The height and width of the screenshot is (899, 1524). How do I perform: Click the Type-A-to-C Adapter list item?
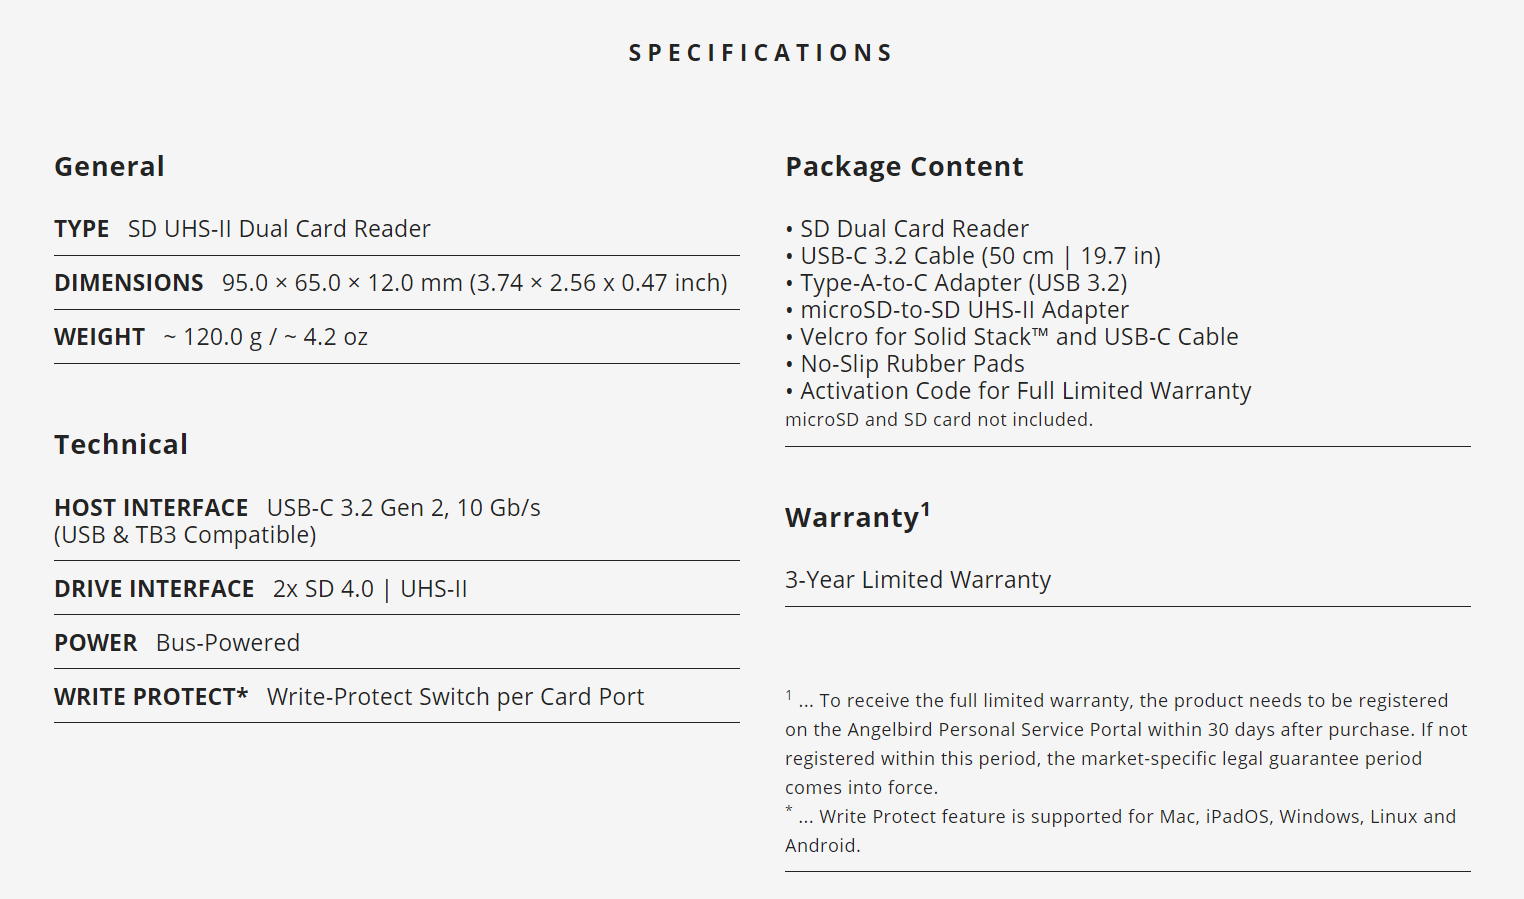pyautogui.click(x=963, y=283)
